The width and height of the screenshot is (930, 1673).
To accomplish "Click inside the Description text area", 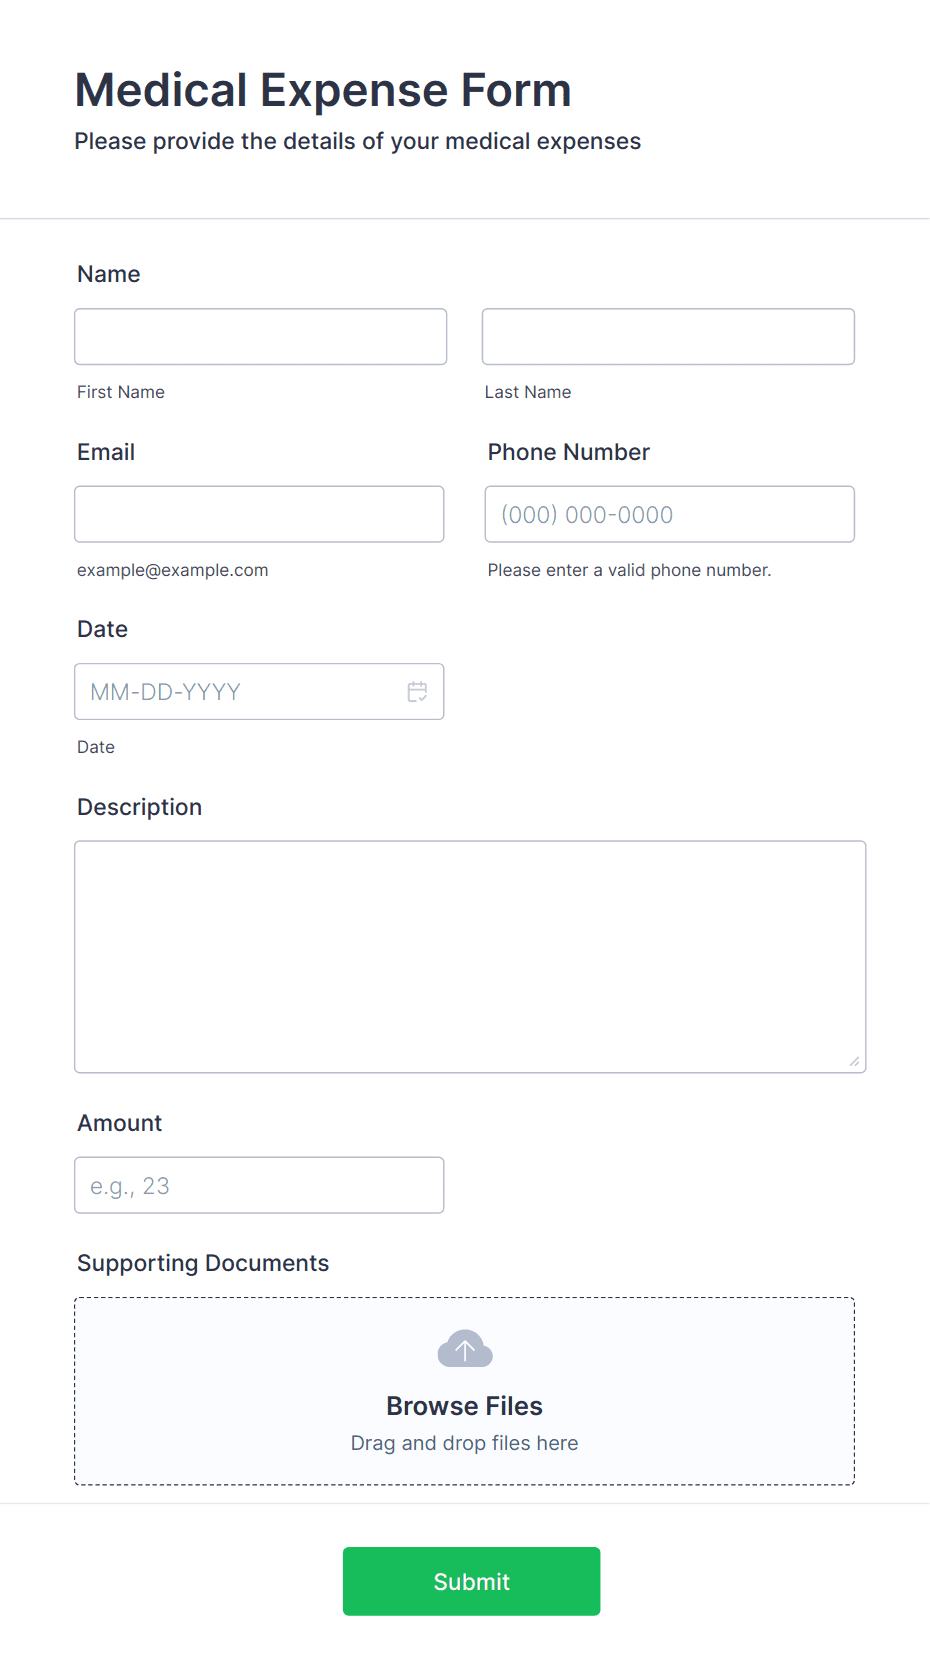I will click(x=470, y=957).
